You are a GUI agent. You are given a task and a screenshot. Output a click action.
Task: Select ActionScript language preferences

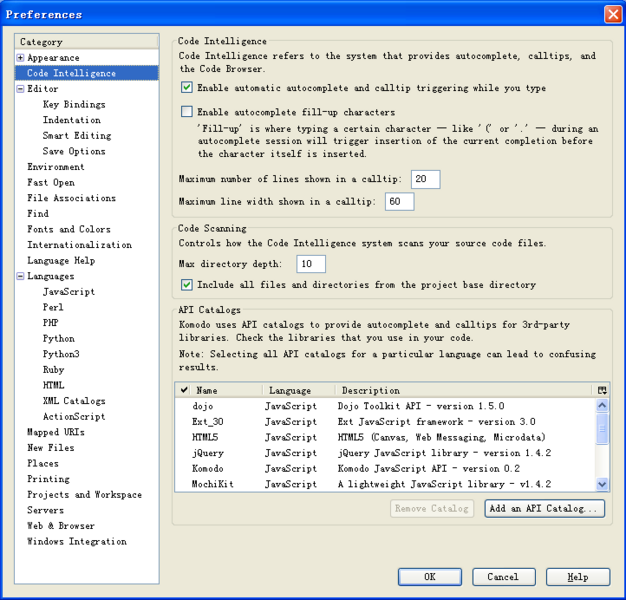[74, 417]
